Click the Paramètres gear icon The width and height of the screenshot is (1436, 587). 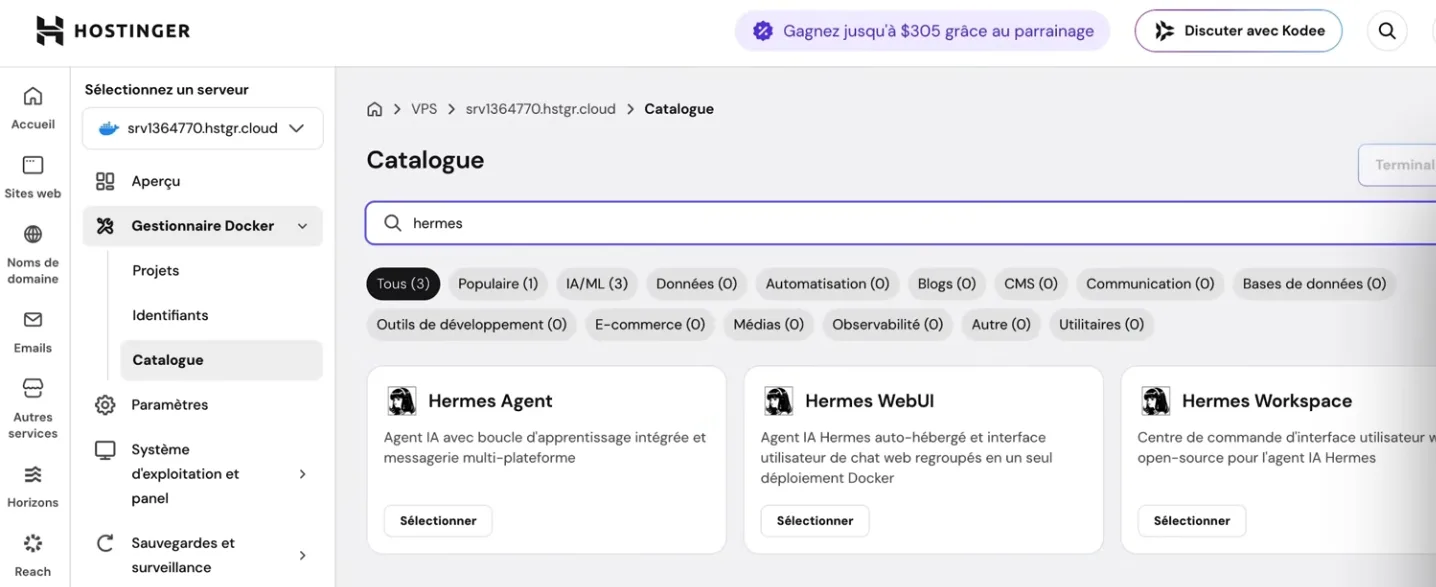point(105,405)
